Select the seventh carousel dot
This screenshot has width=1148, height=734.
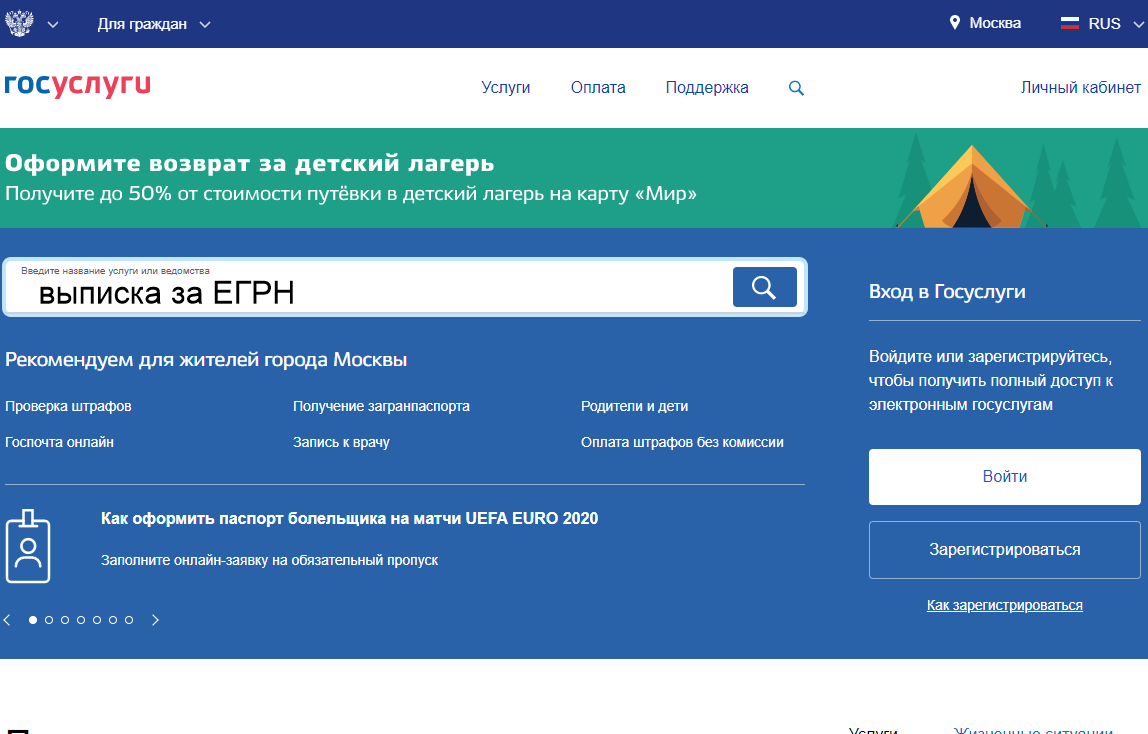(x=129, y=620)
